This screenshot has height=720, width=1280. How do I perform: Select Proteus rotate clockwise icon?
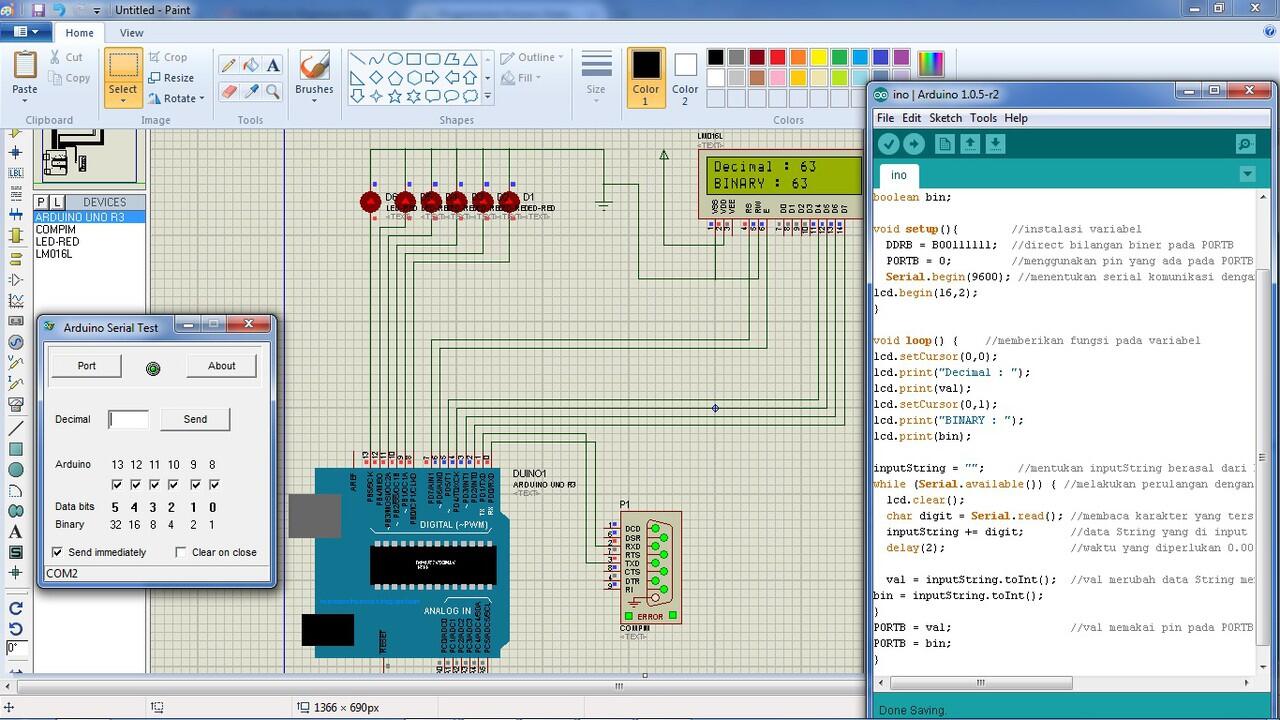(x=15, y=608)
